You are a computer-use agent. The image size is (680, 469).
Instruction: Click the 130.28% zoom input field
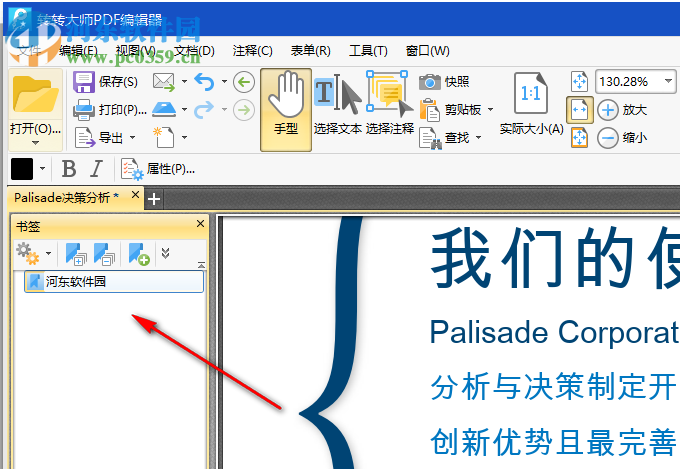click(x=628, y=82)
